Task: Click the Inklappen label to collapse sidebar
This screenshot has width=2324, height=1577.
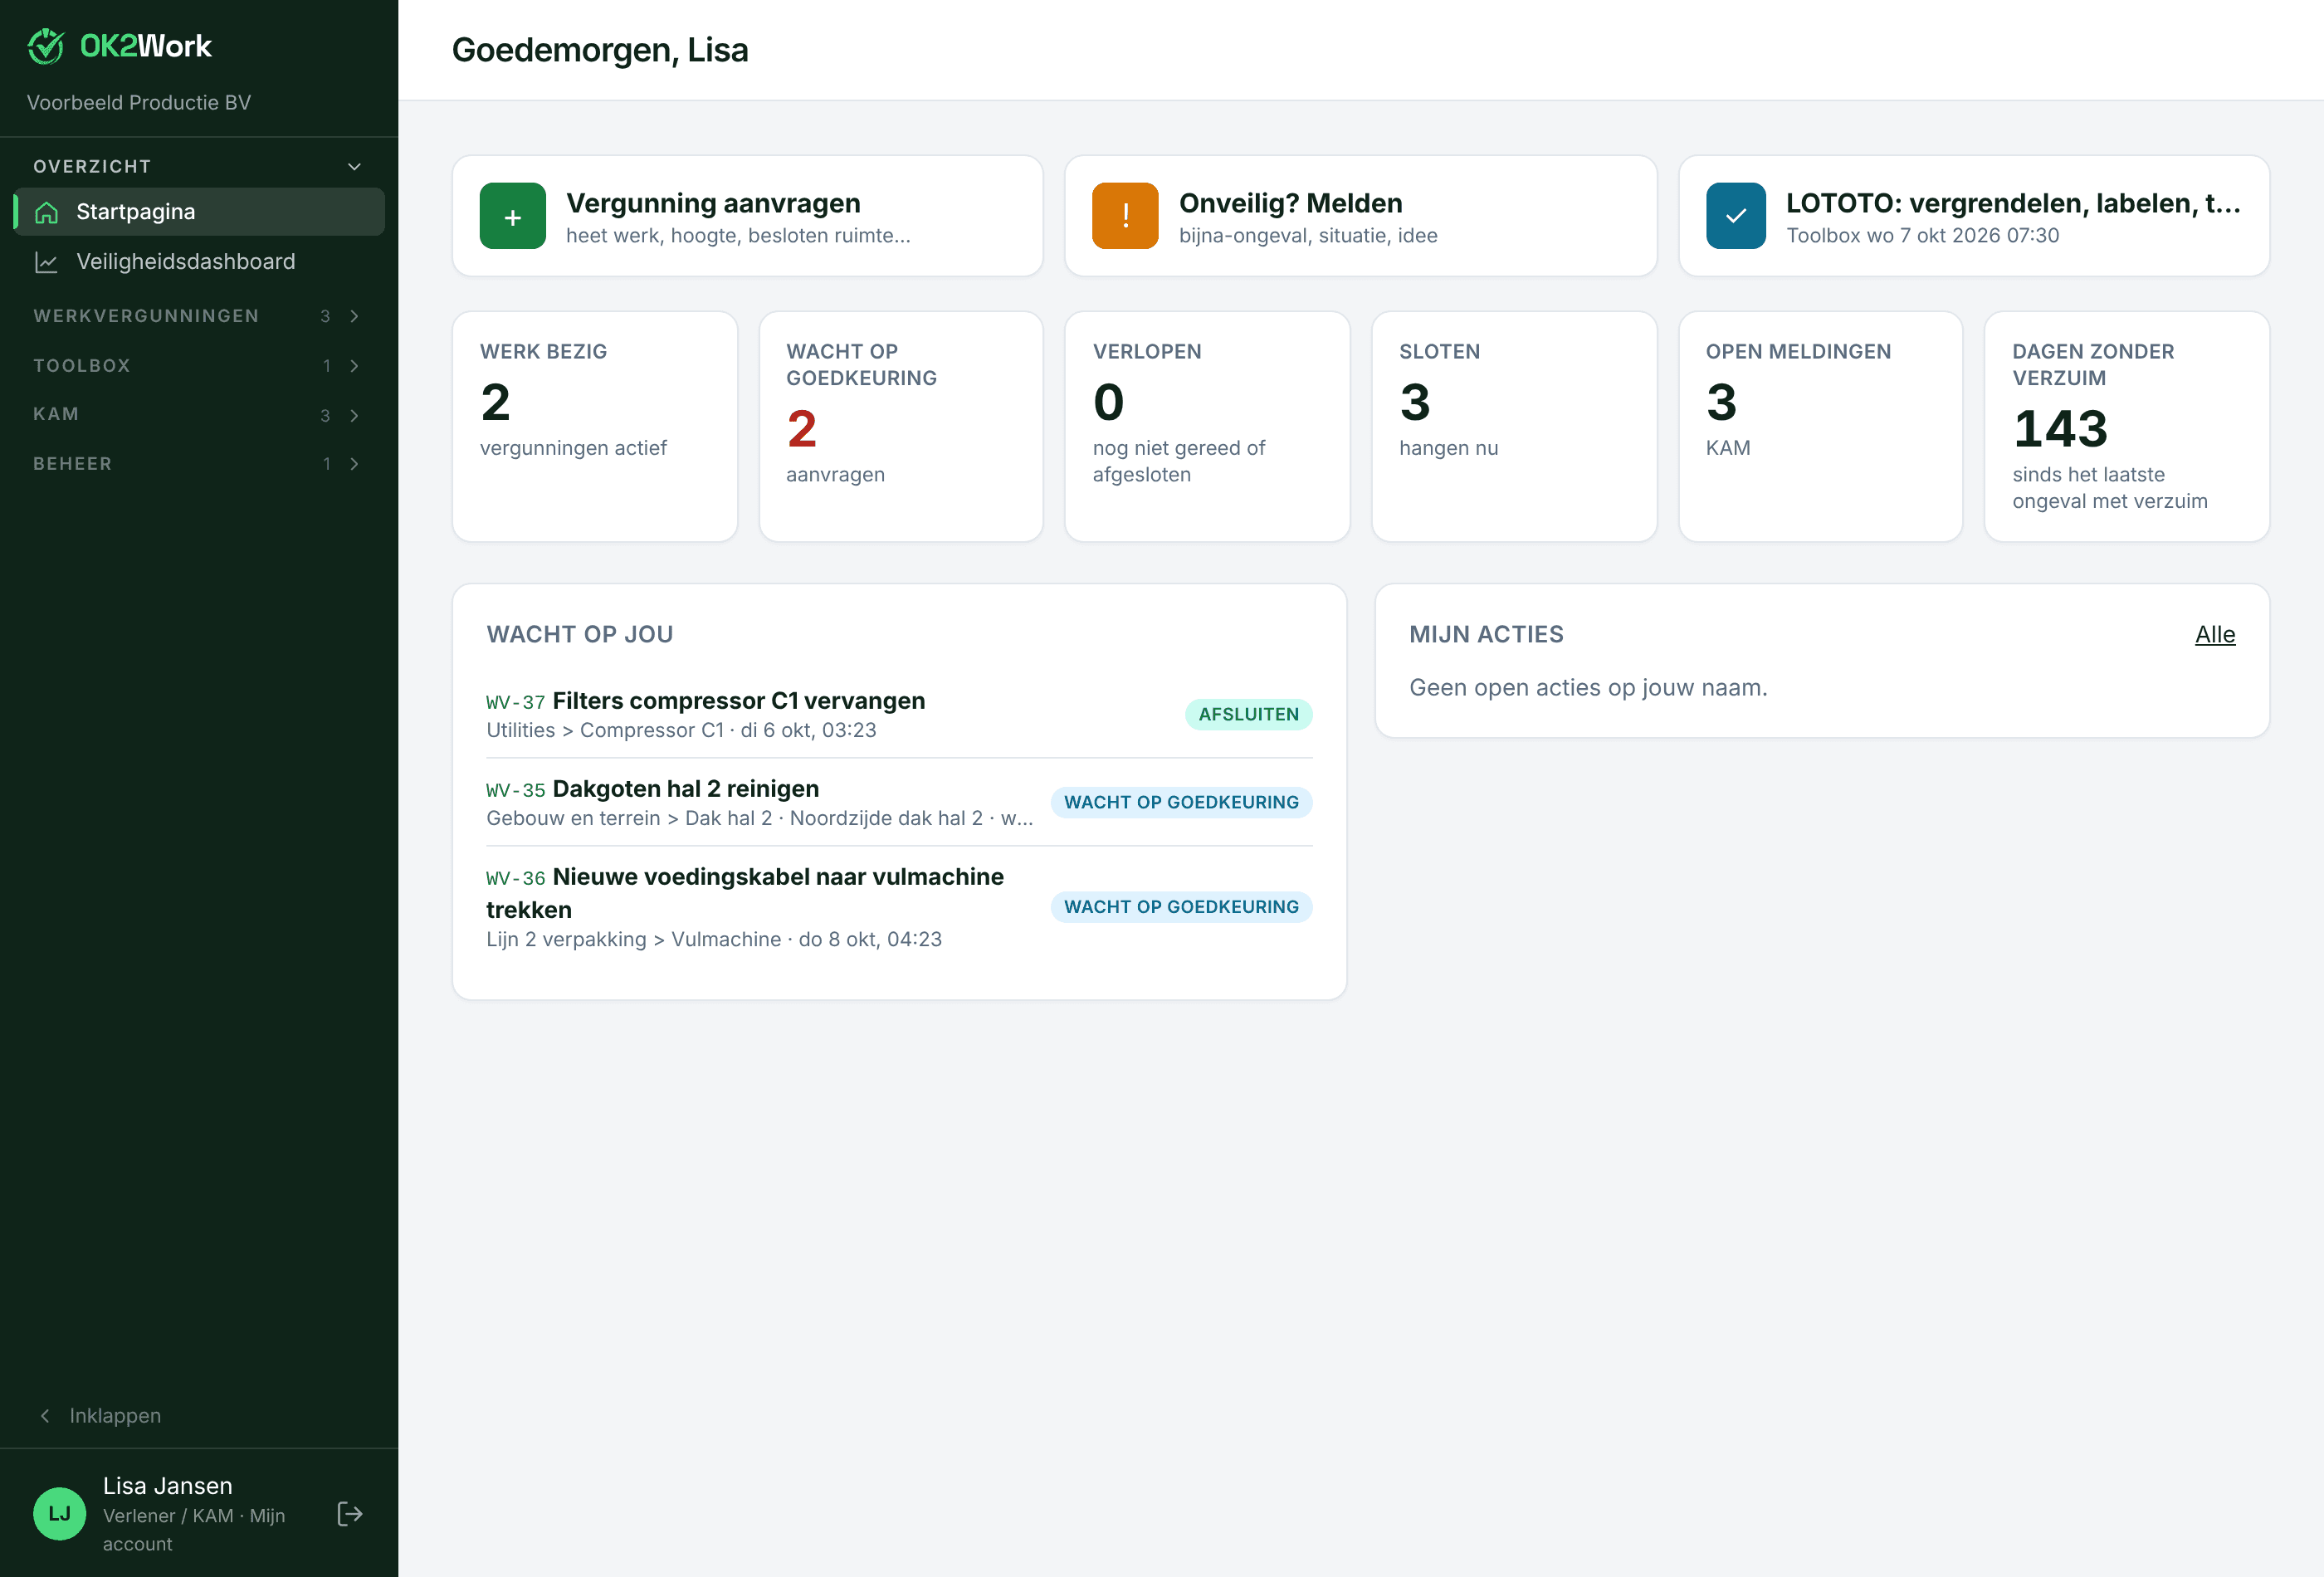Action: [115, 1416]
